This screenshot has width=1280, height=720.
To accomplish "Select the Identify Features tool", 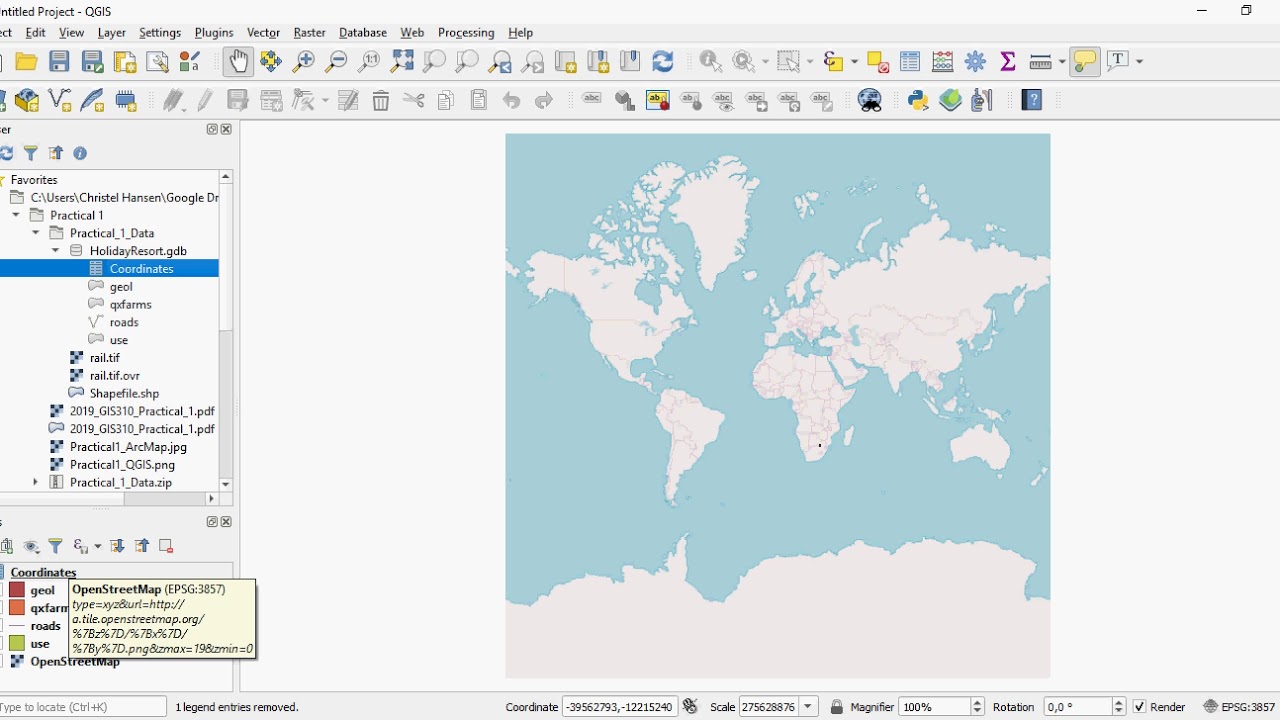I will click(711, 62).
